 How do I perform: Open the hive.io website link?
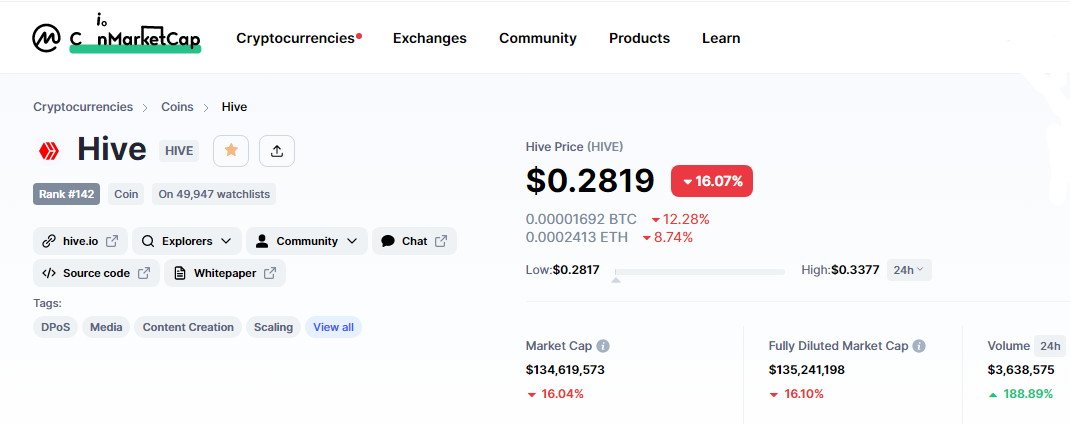click(80, 241)
